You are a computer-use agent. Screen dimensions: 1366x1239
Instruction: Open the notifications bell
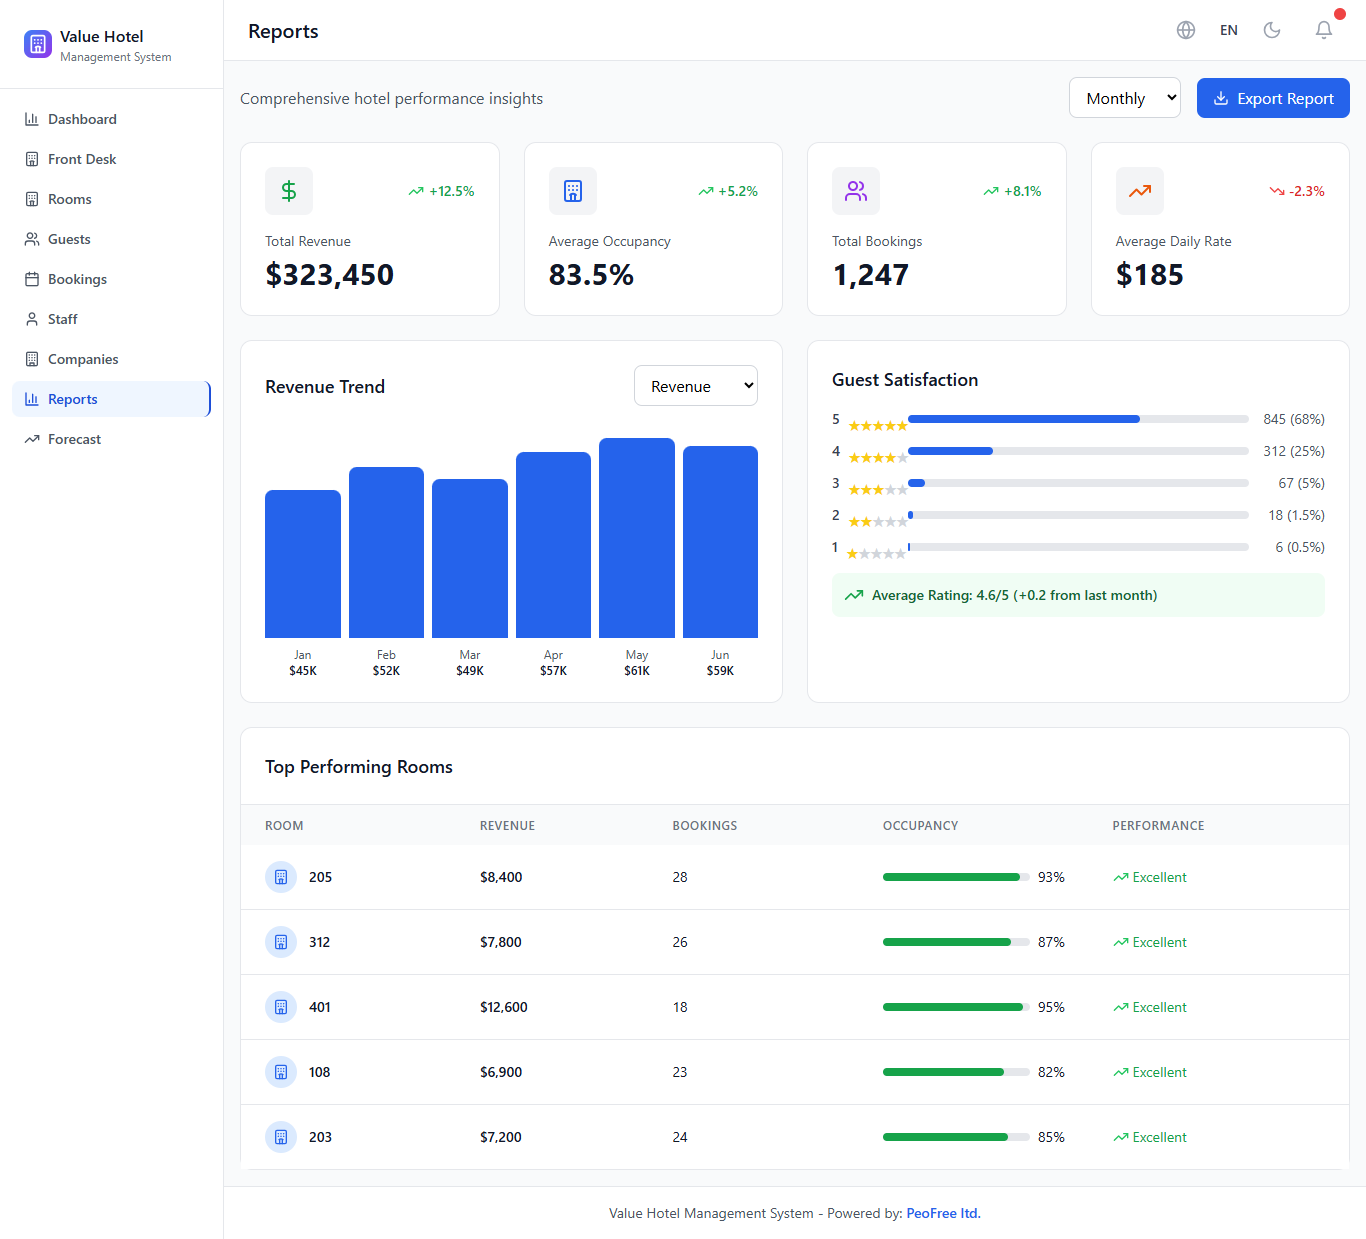tap(1323, 30)
